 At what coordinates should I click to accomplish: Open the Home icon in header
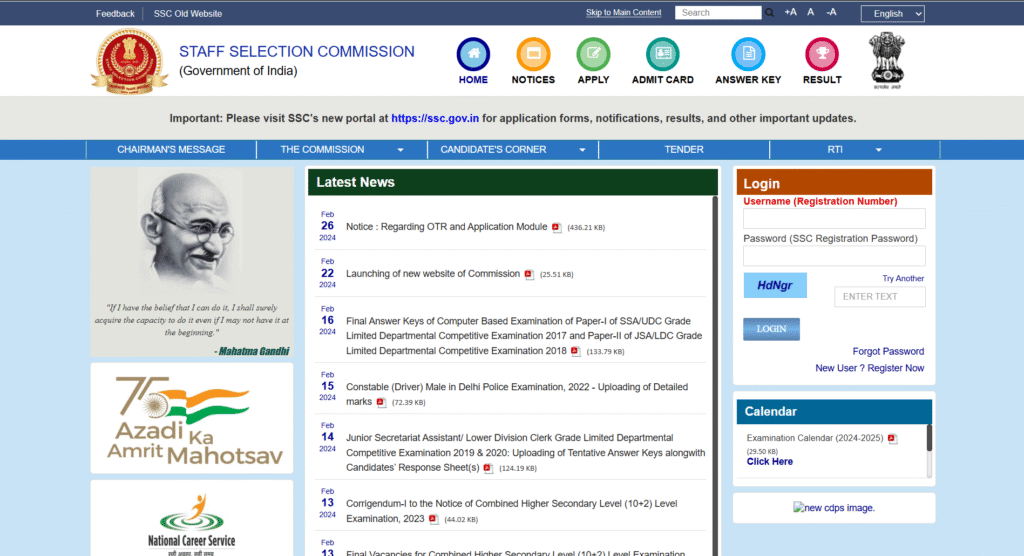coord(473,54)
